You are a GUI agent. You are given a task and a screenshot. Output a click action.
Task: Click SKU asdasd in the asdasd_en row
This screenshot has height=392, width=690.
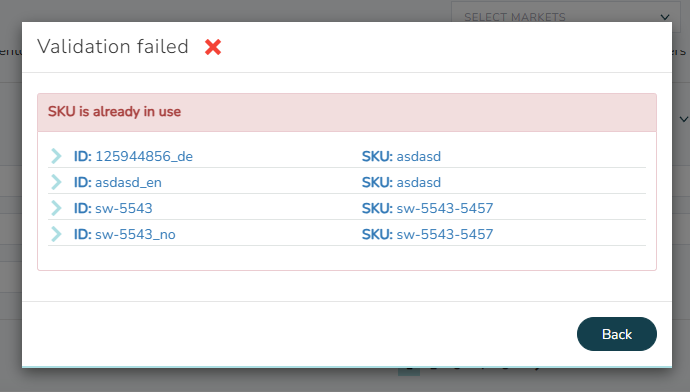point(401,182)
